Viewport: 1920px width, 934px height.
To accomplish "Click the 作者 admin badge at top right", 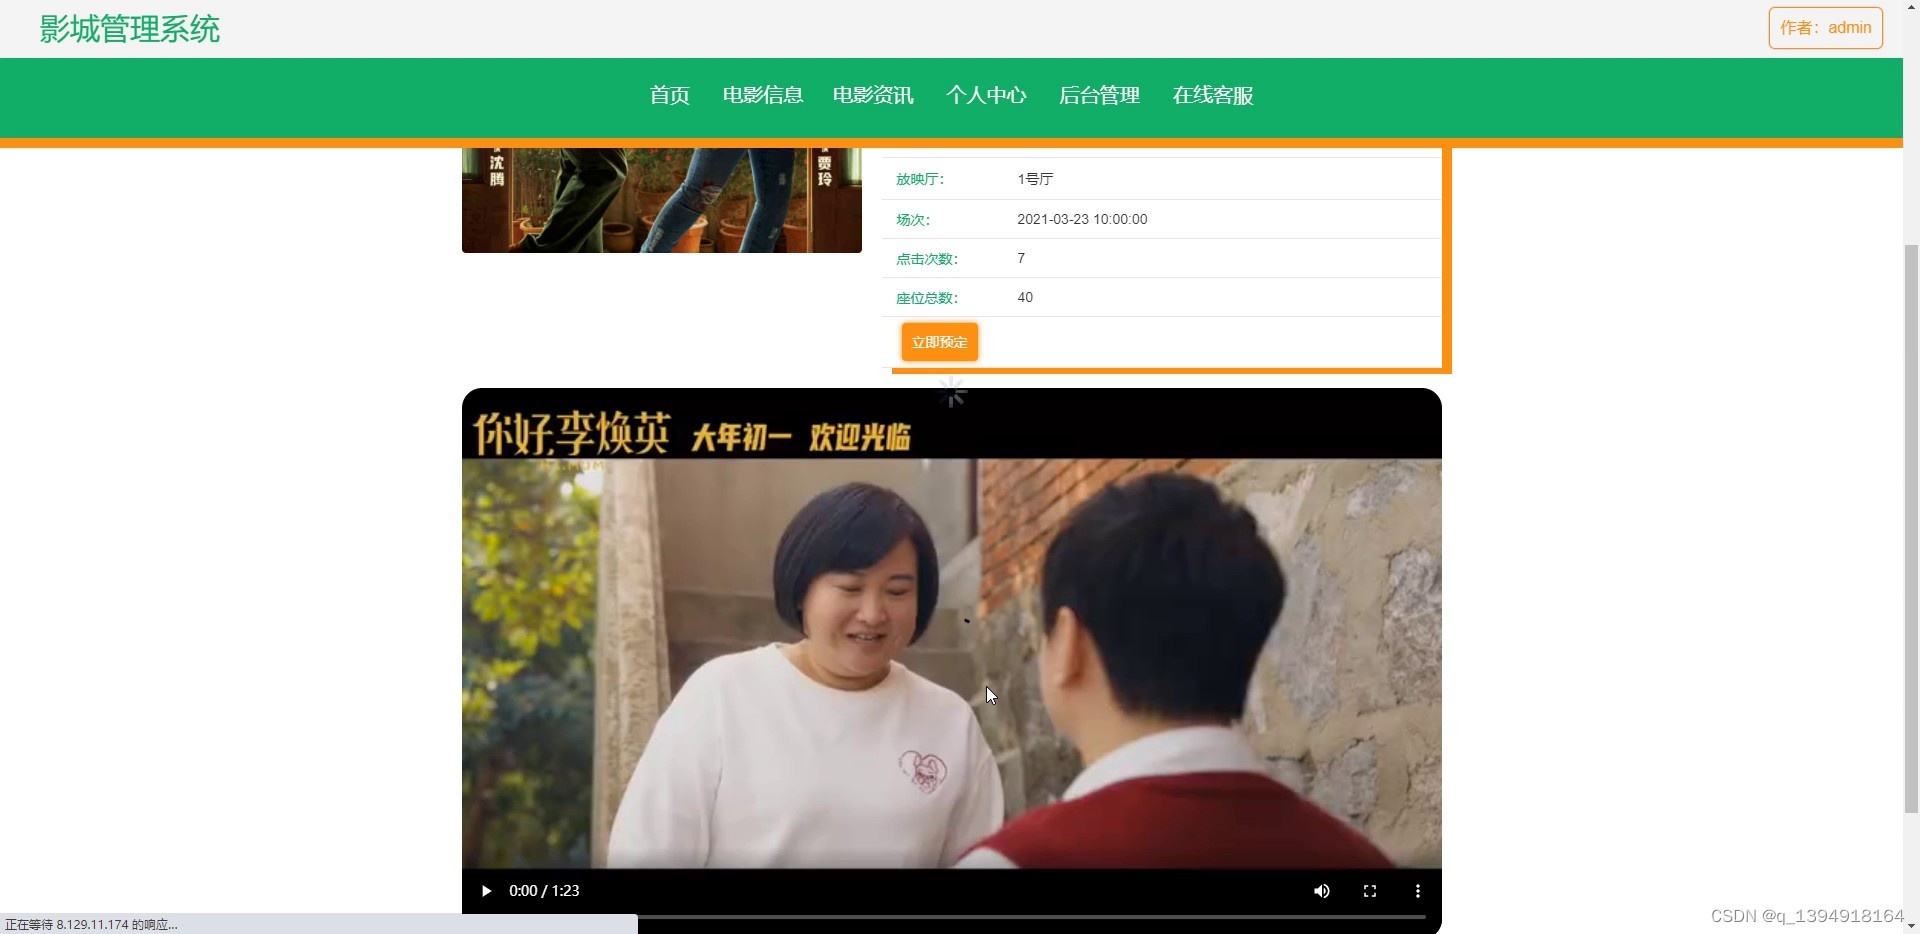I will [1825, 27].
